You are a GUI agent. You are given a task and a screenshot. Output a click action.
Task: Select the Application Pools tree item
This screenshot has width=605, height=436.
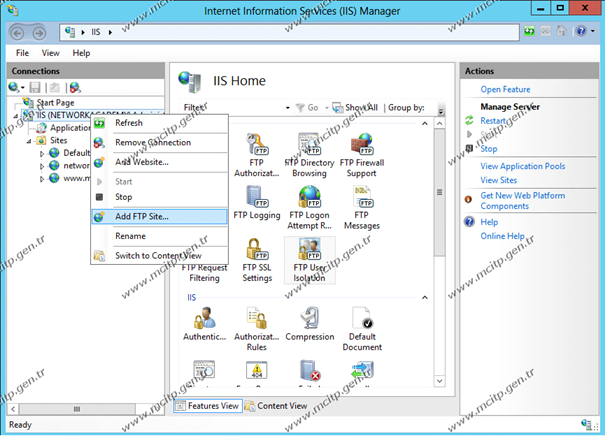coord(70,128)
